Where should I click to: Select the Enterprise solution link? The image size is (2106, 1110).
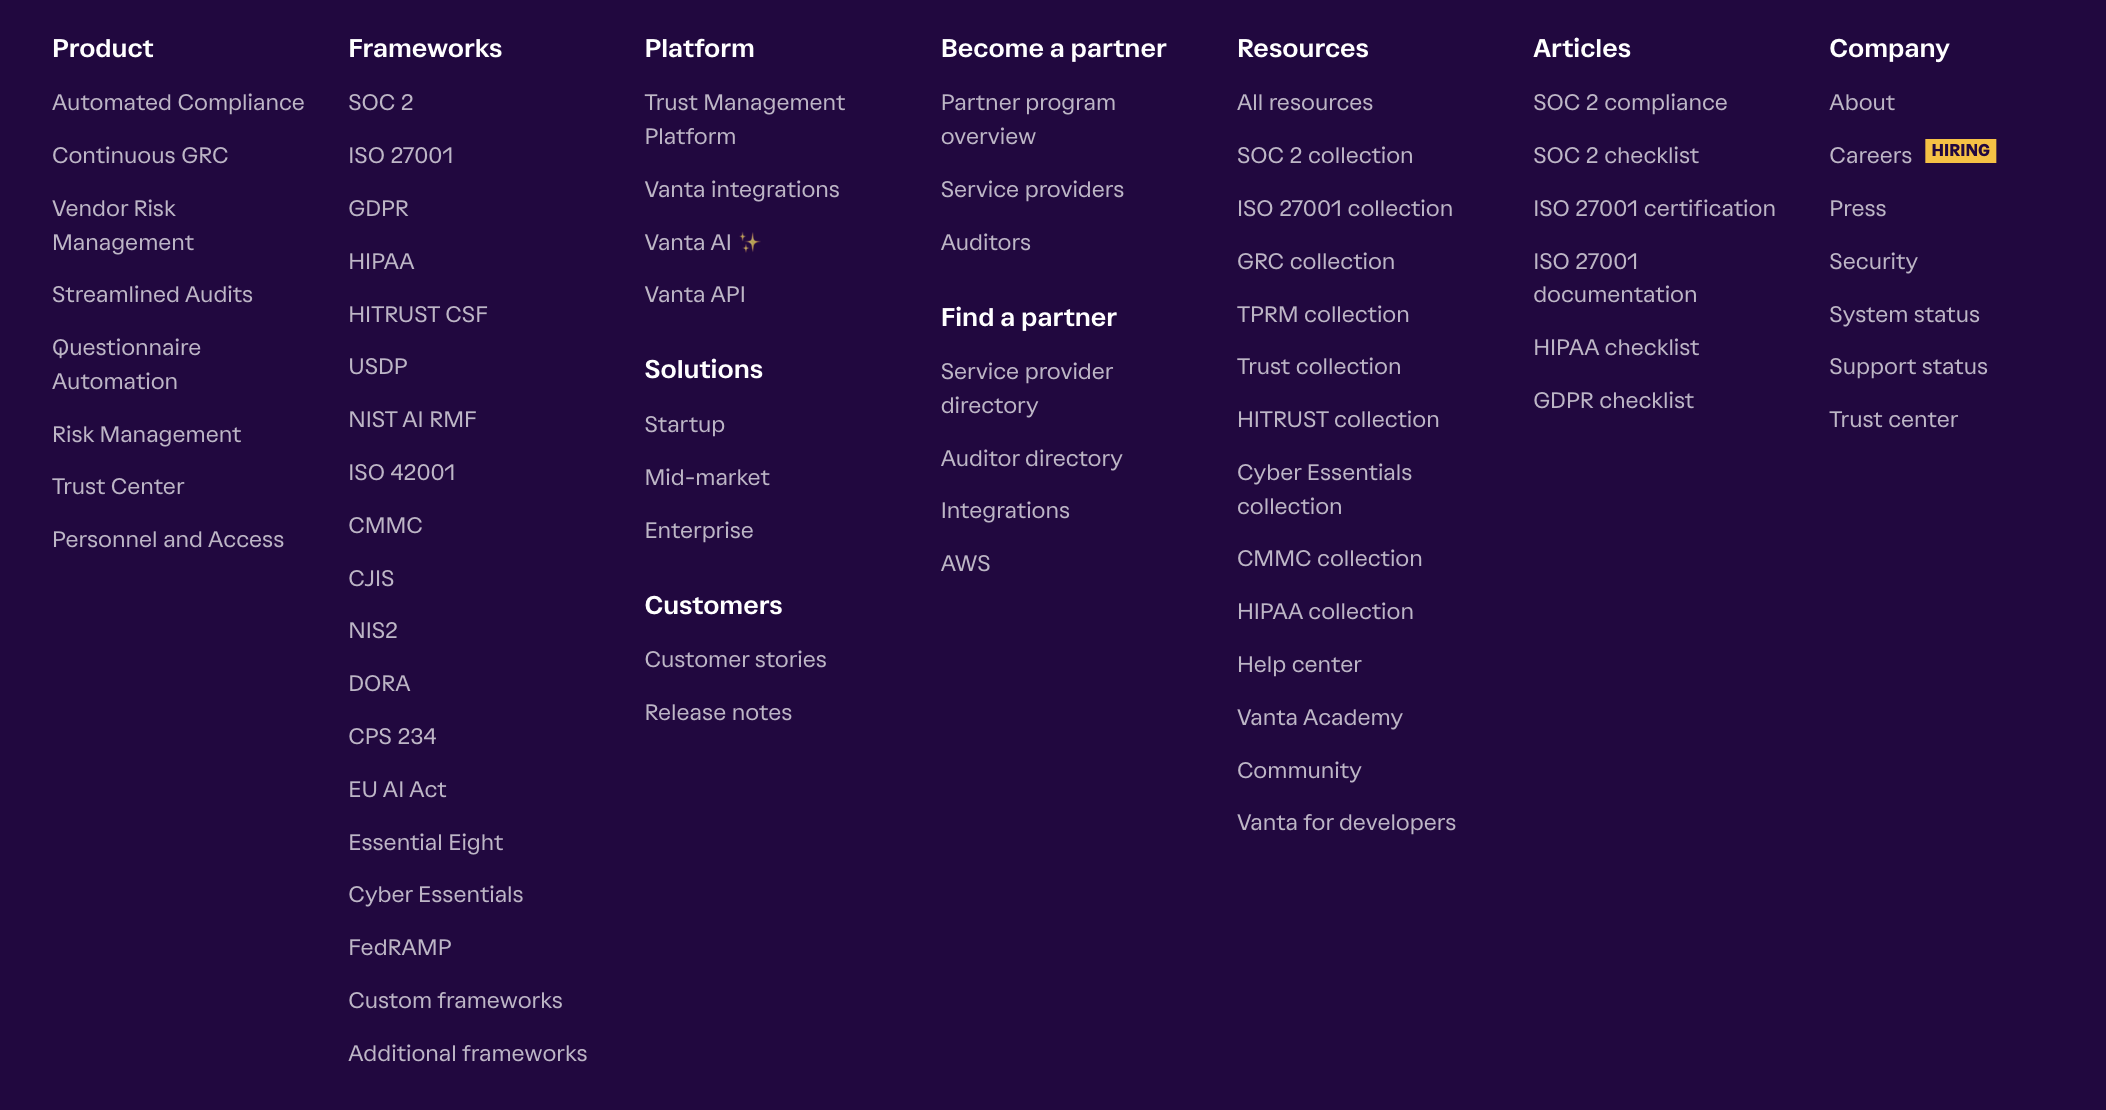point(698,531)
